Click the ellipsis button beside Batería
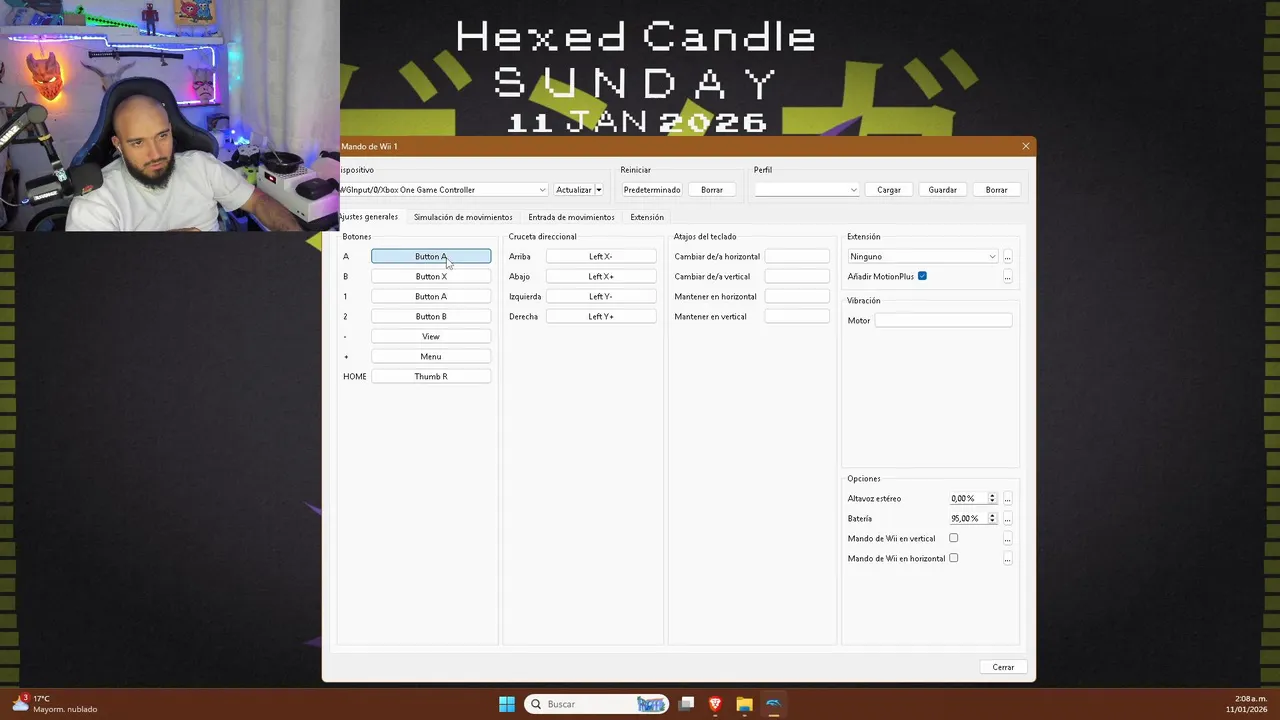Image resolution: width=1280 pixels, height=720 pixels. [x=1007, y=519]
